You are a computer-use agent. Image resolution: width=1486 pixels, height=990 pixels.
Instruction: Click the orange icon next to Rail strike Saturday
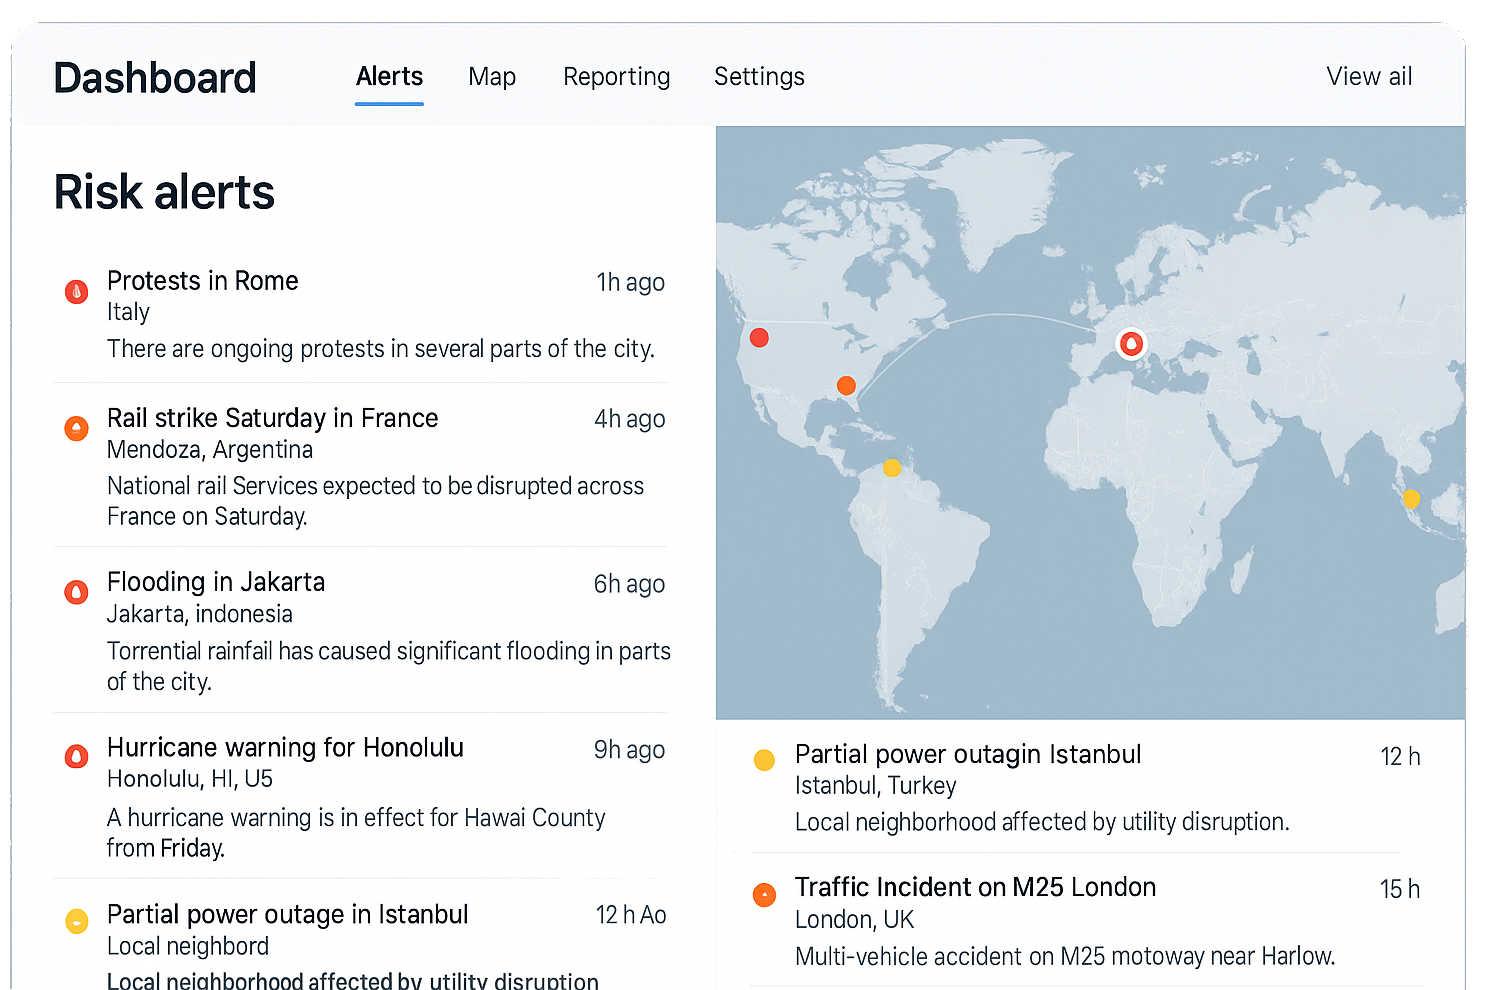[x=77, y=428]
